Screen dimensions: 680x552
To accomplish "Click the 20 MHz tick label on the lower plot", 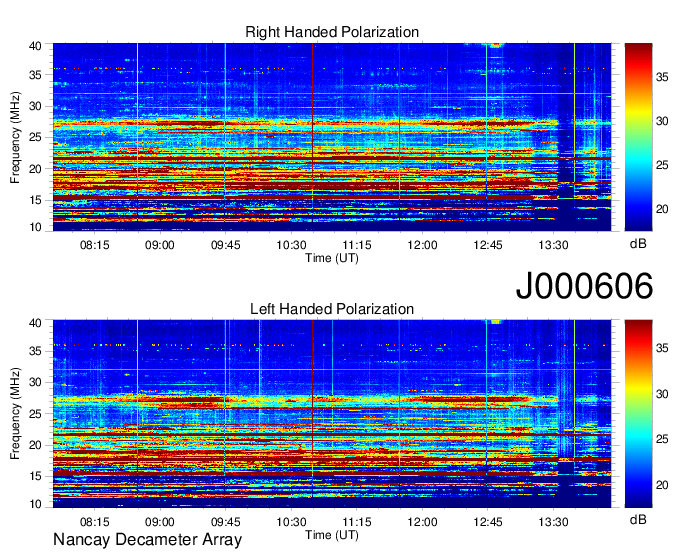I will [35, 445].
